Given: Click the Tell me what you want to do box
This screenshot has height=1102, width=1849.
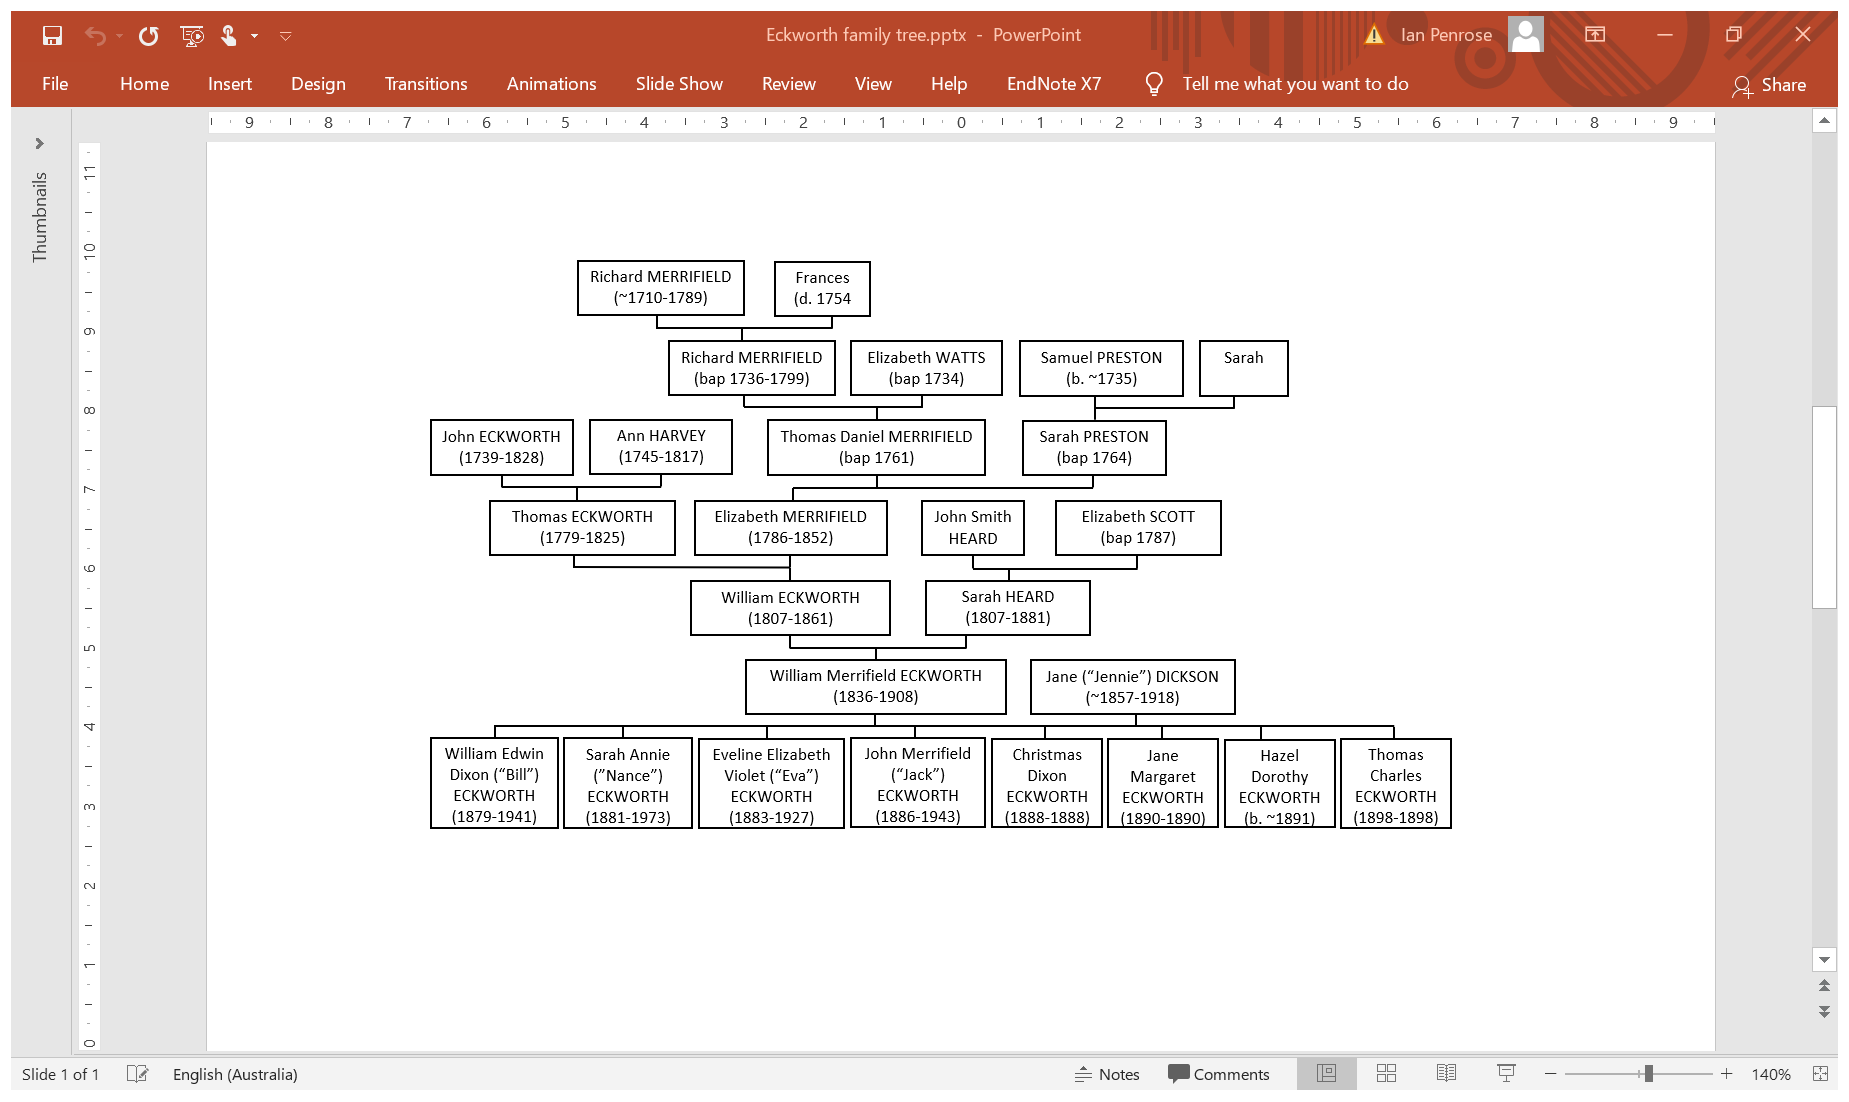Looking at the screenshot, I should [1294, 84].
